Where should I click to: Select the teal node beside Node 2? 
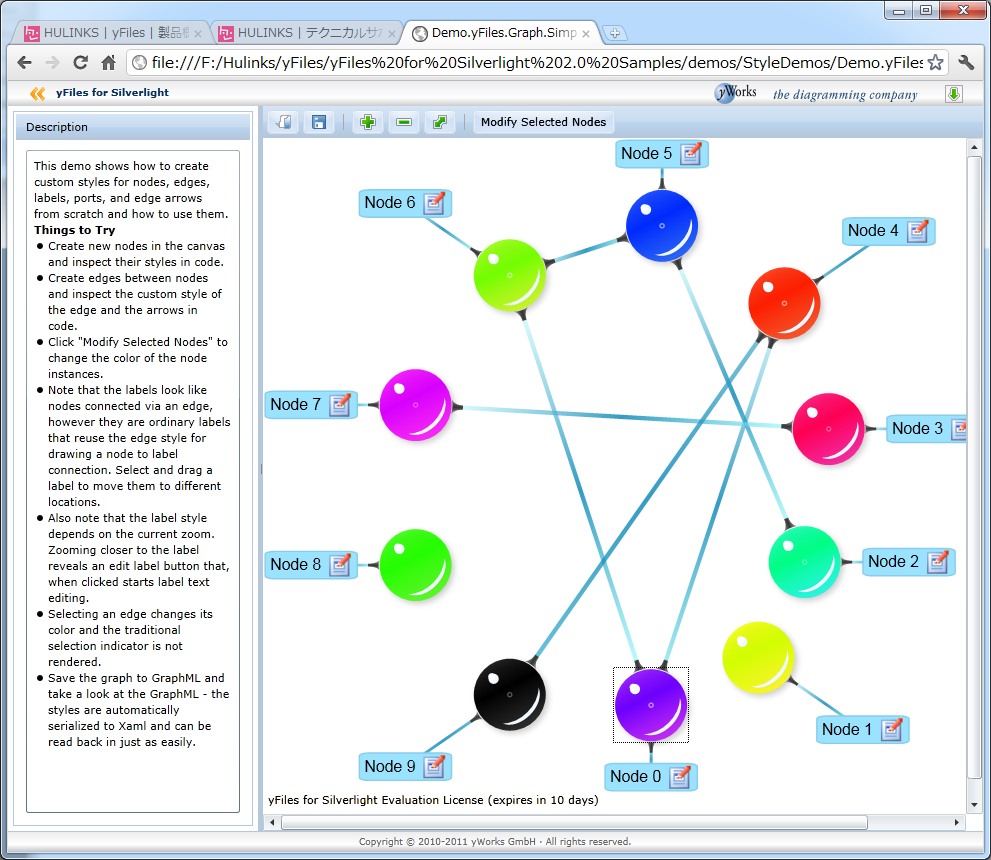click(804, 561)
